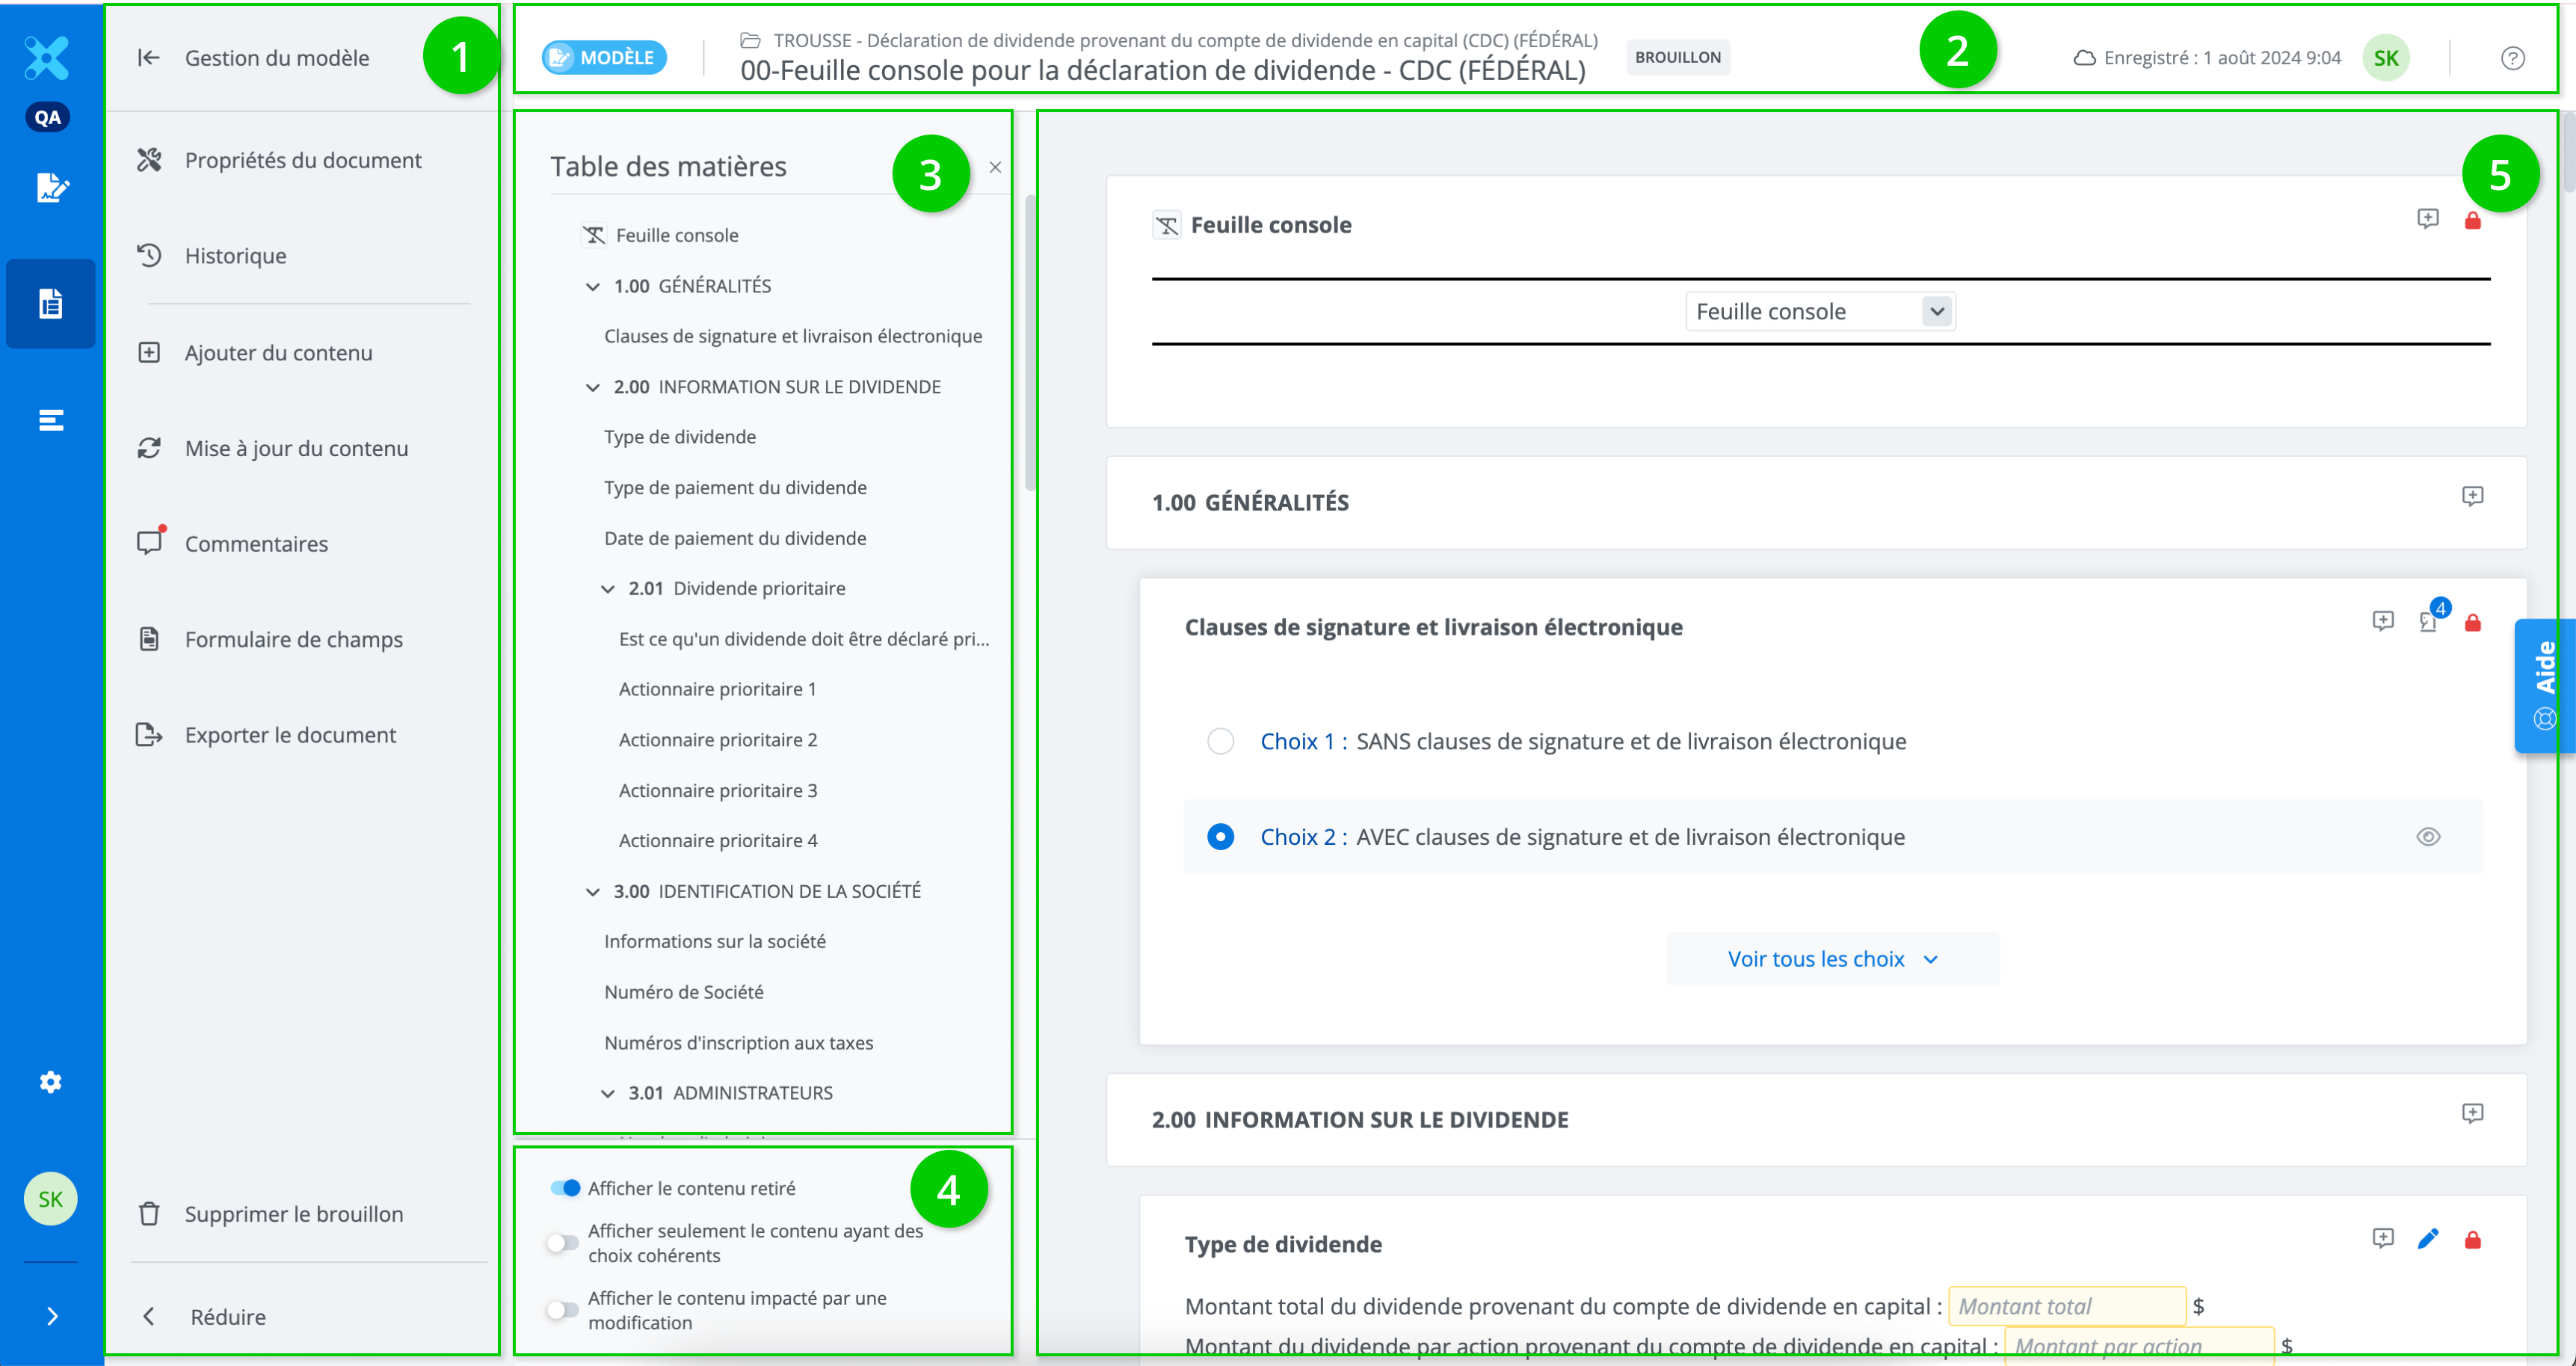The image size is (2576, 1366).
Task: Select Choix 1 SANS clauses radio button
Action: [1220, 741]
